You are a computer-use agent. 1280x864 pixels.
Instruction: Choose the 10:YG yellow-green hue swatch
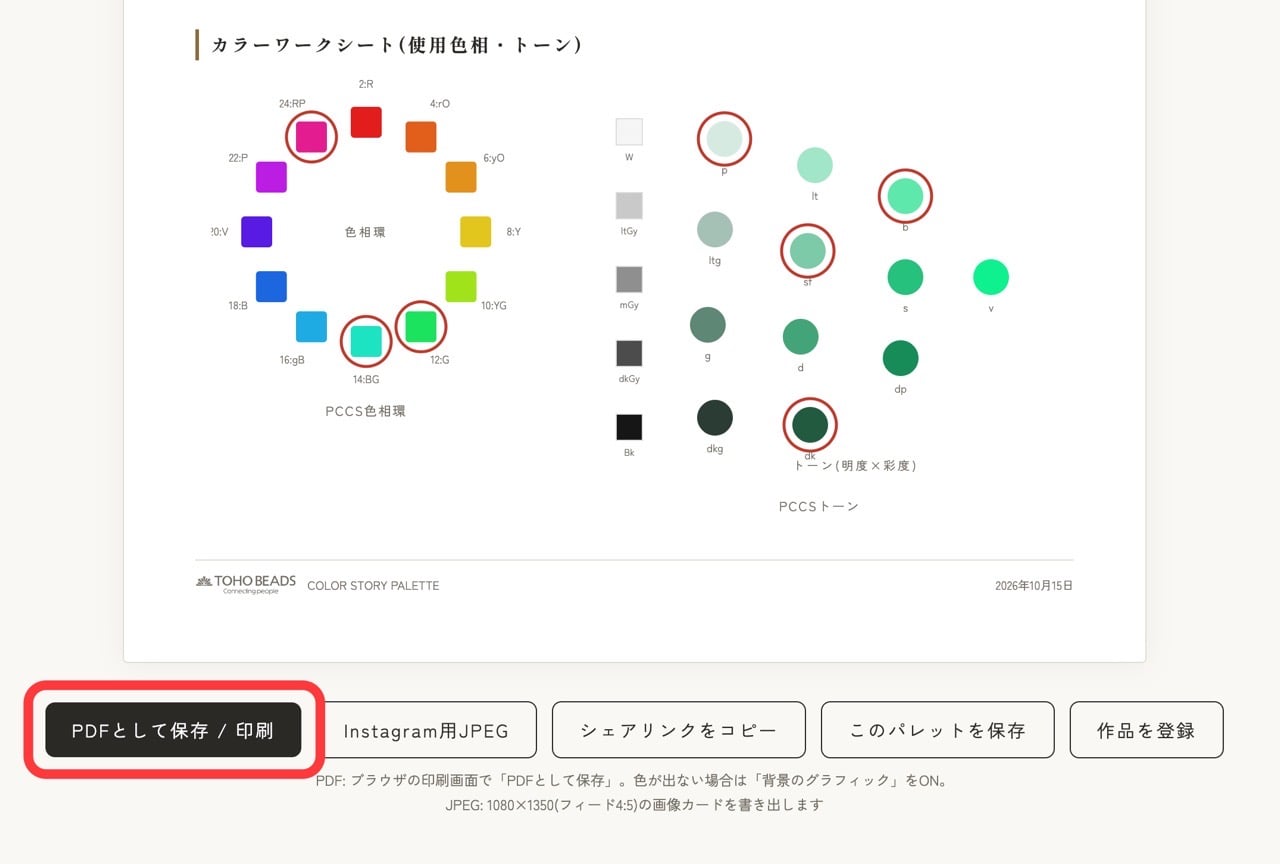pos(461,287)
